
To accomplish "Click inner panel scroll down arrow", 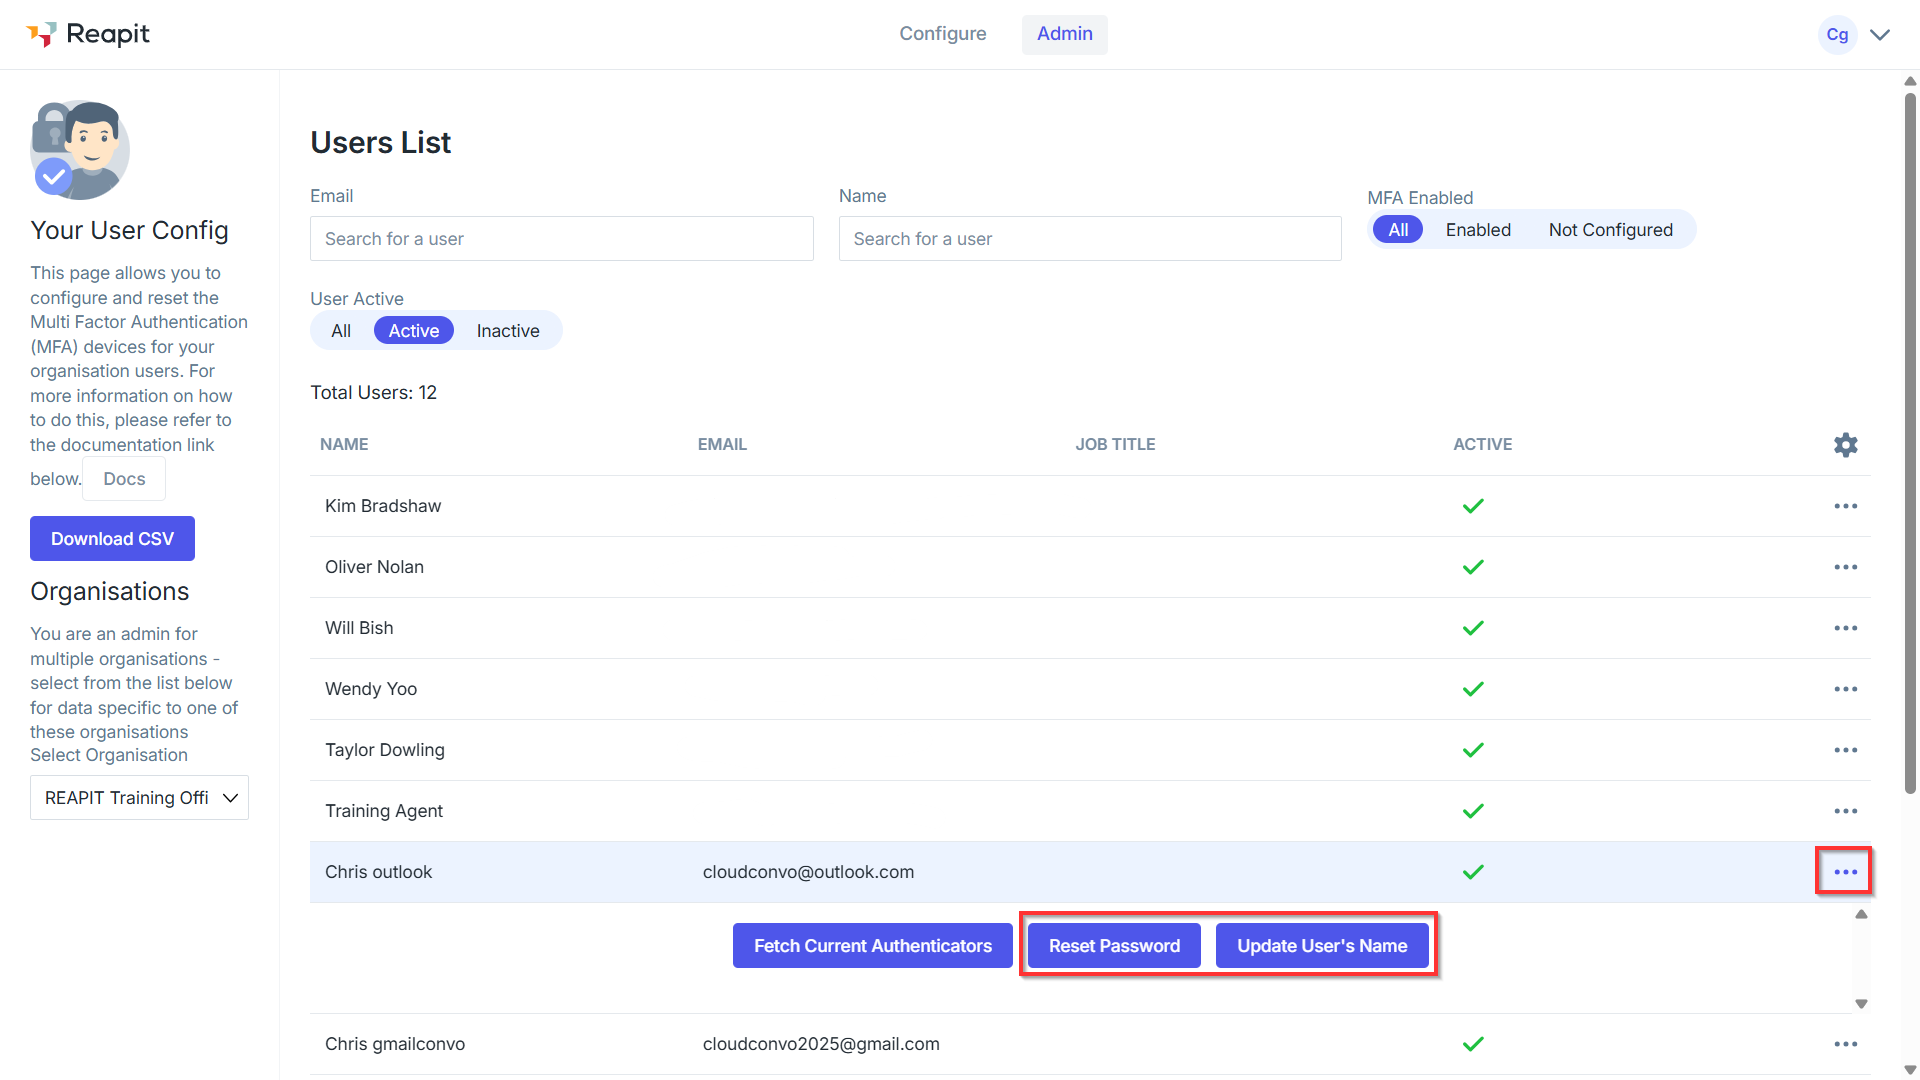I will click(1861, 1004).
